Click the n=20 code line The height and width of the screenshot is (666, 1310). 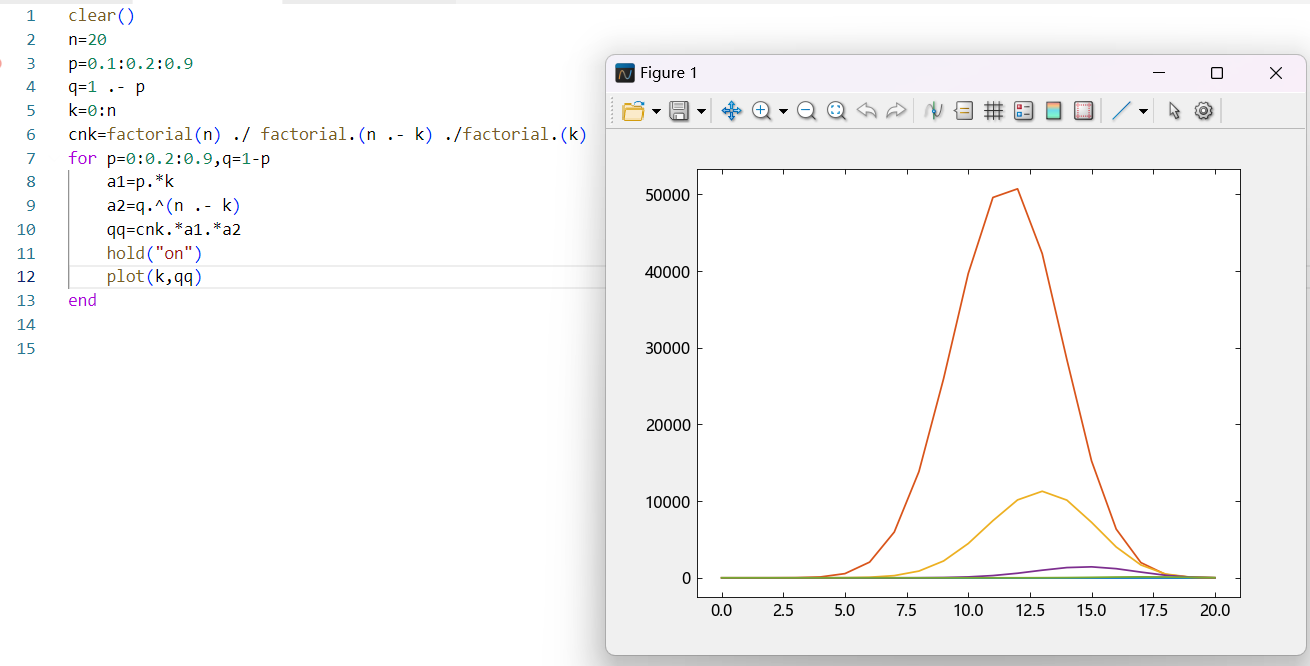point(87,40)
